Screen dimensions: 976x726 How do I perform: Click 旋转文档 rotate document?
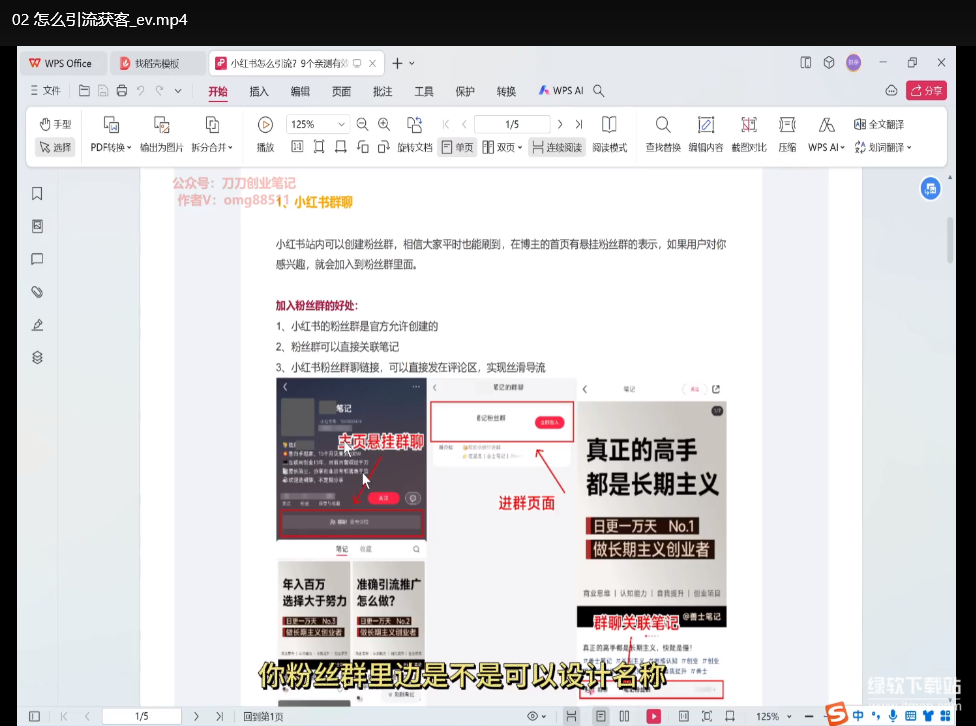tap(415, 134)
